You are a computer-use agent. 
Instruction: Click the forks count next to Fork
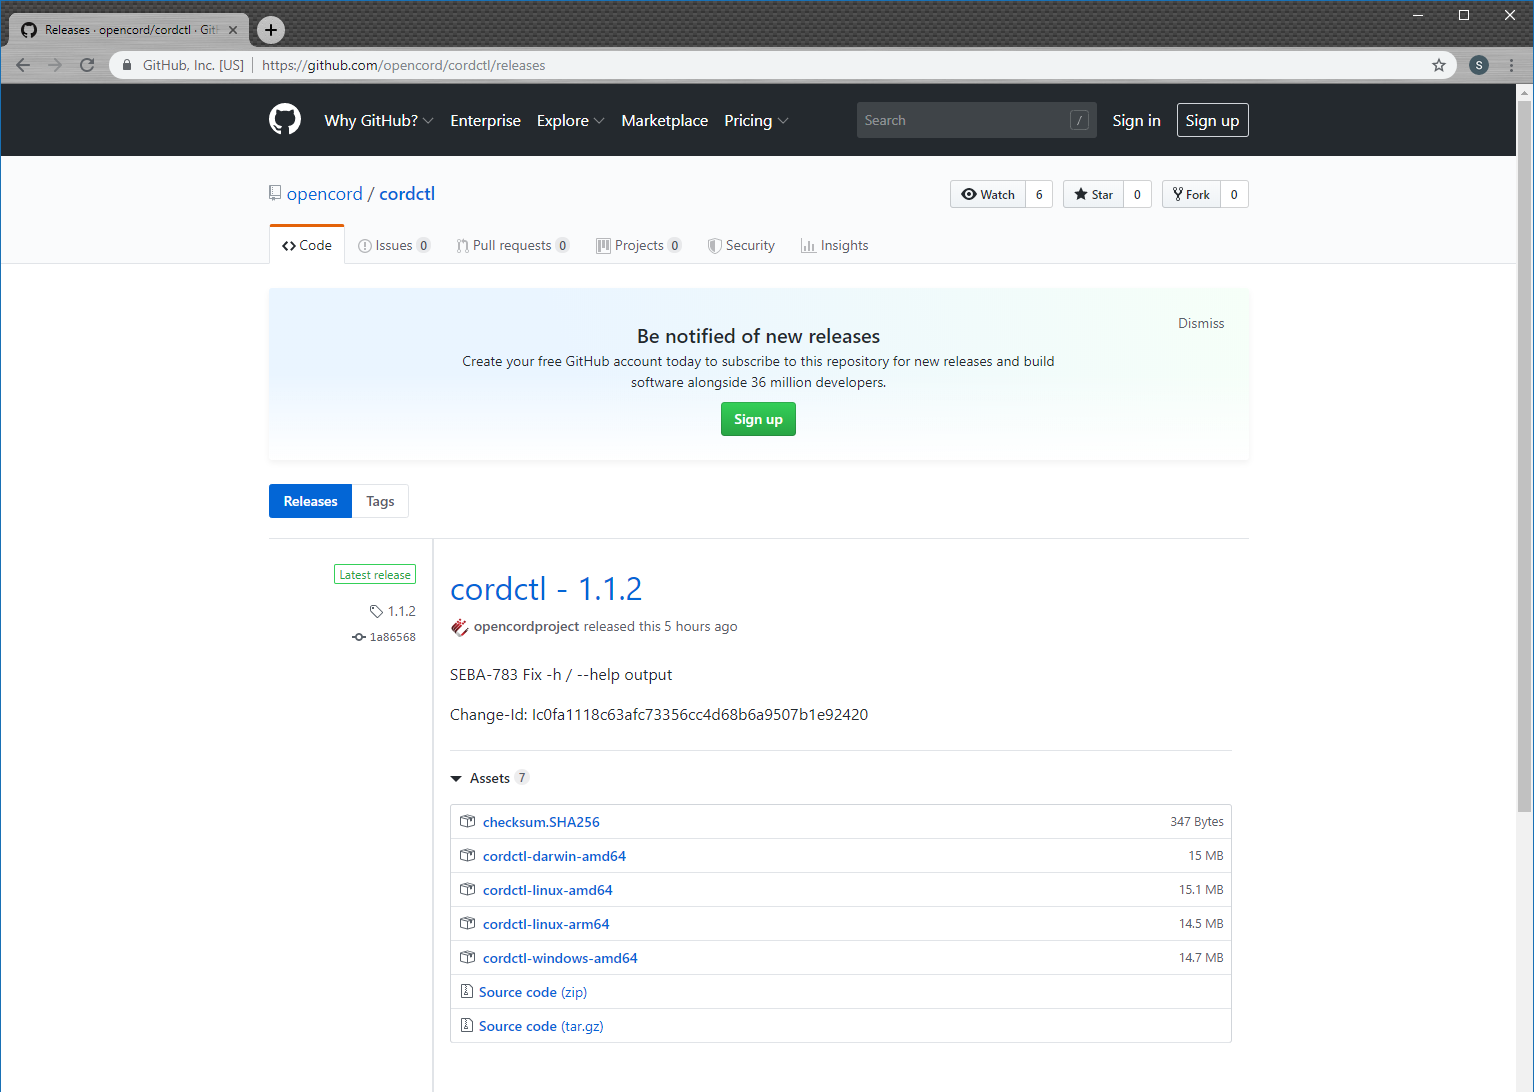[x=1234, y=194]
